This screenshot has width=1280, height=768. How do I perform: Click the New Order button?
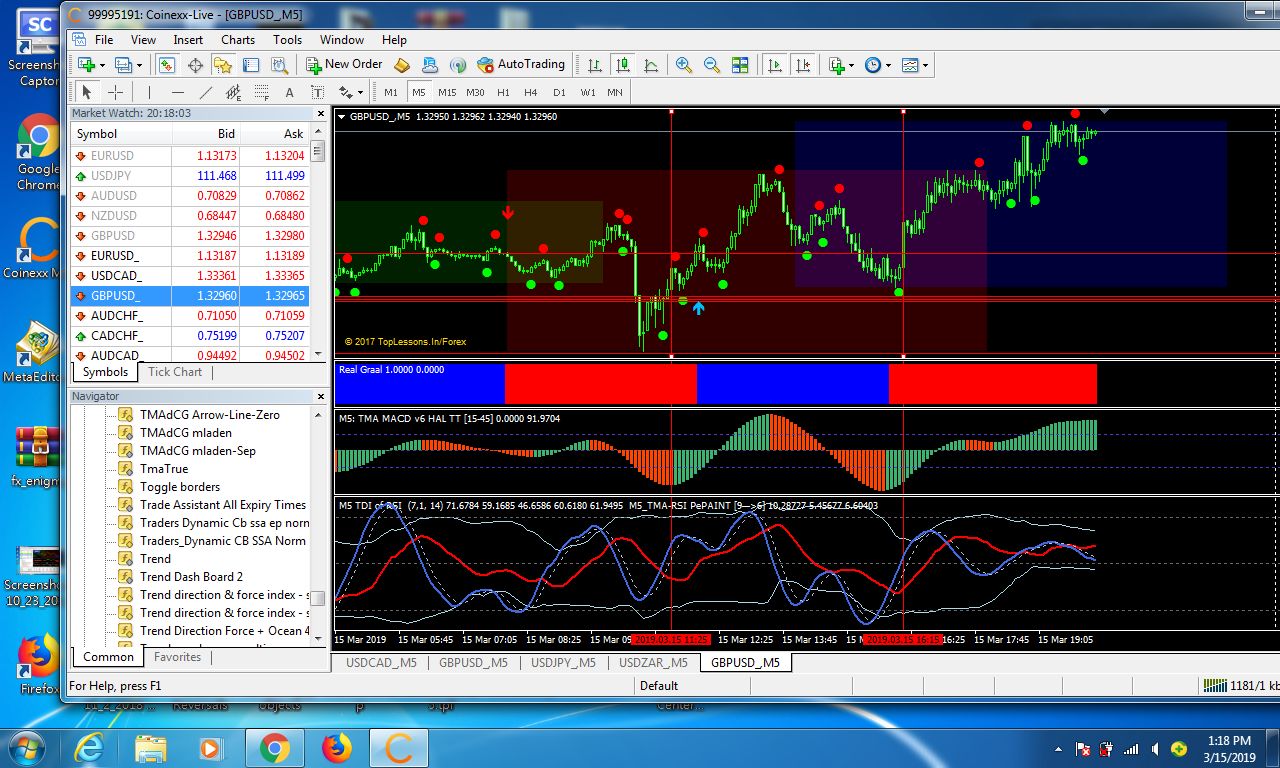(344, 64)
